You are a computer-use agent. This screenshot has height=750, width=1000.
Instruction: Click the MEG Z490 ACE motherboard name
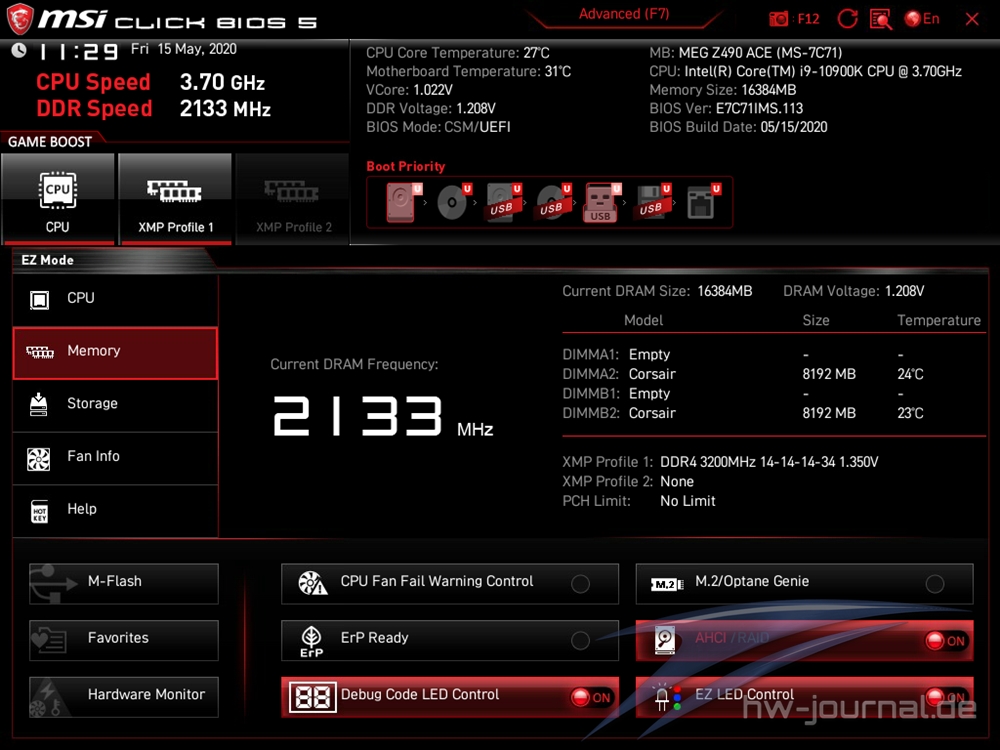point(760,53)
